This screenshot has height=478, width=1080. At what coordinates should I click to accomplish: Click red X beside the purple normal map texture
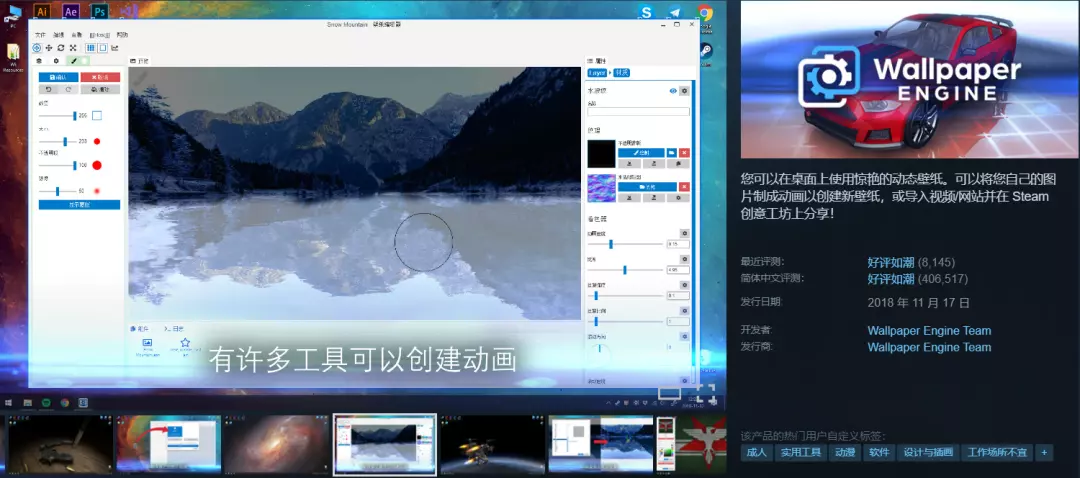pos(684,187)
